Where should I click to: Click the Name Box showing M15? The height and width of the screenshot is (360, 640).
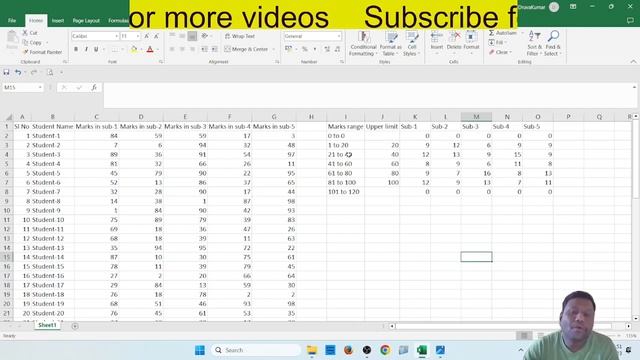coord(22,87)
